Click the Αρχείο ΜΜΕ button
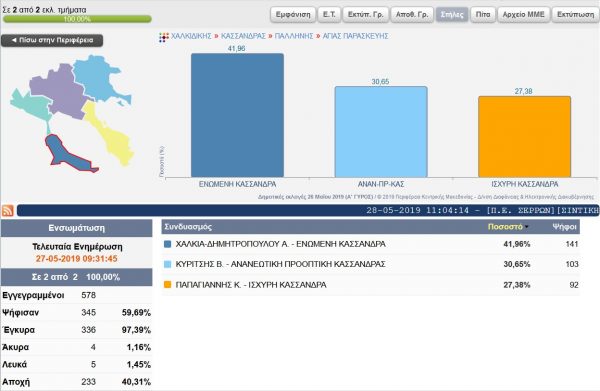This screenshot has width=600, height=391. click(x=523, y=15)
